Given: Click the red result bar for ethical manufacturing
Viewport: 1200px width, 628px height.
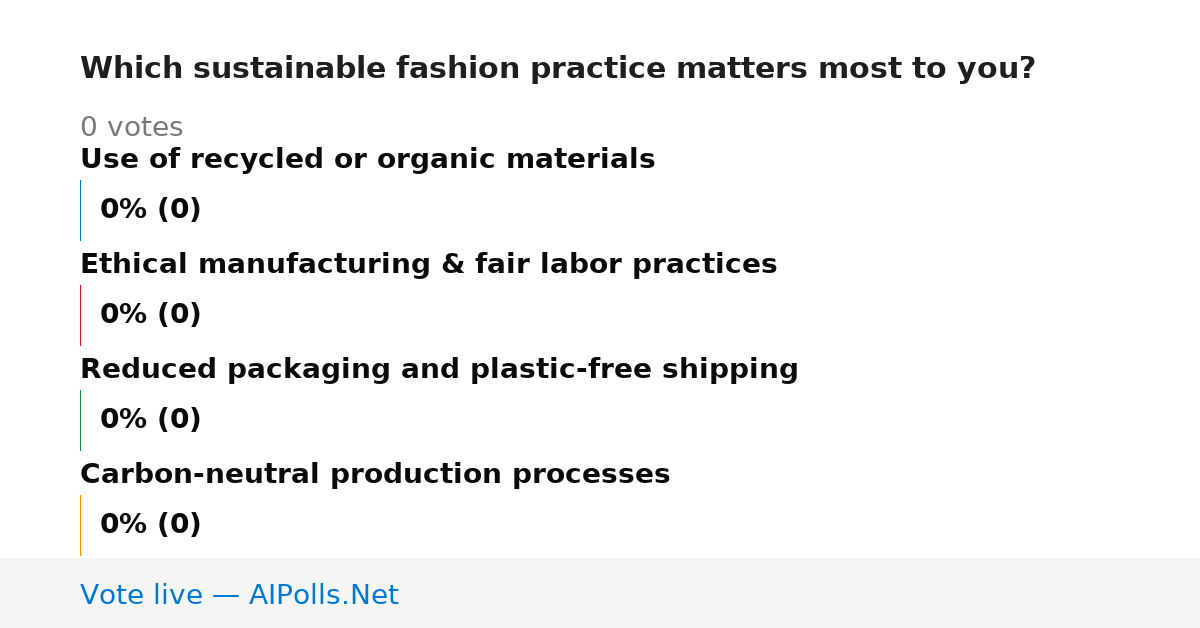Looking at the screenshot, I should pos(80,315).
